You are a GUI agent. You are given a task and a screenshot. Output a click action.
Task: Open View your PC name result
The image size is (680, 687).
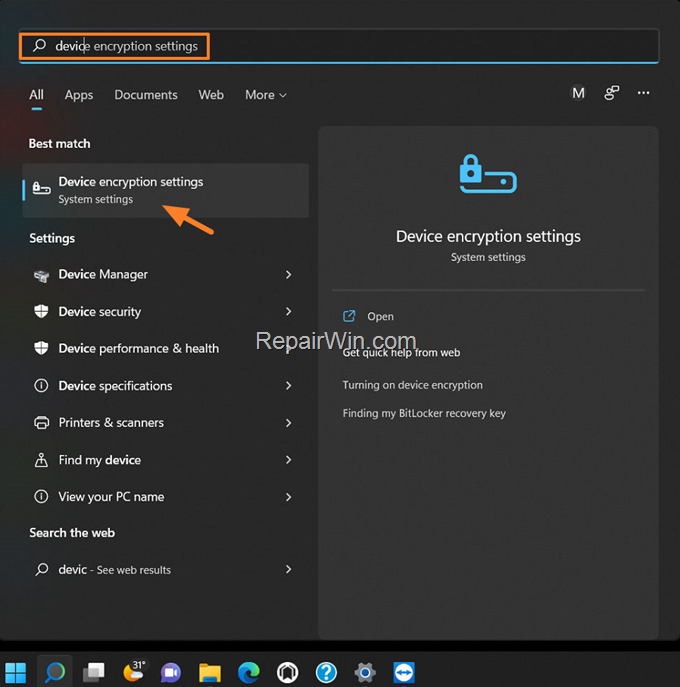point(166,497)
